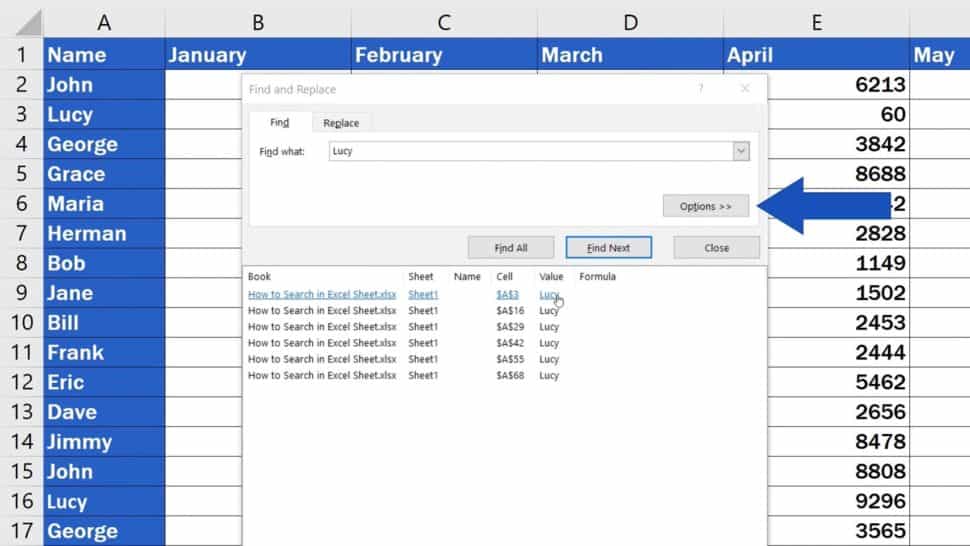Open the highlighted $A$3 search result link
The width and height of the screenshot is (970, 546).
(507, 295)
